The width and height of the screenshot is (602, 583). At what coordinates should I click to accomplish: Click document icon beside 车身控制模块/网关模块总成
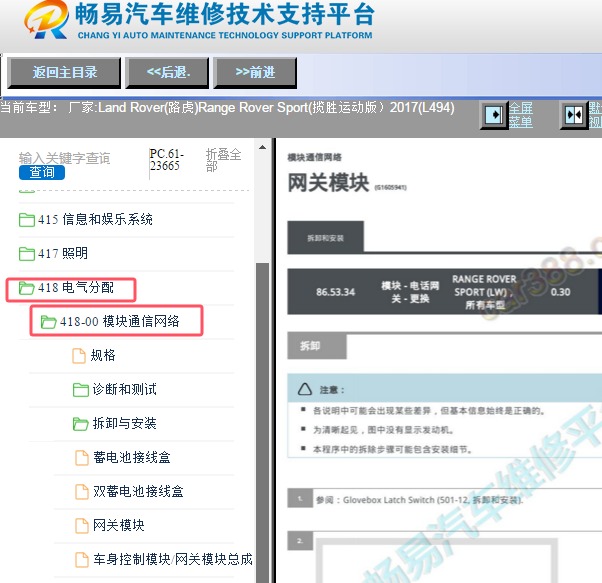click(x=81, y=560)
